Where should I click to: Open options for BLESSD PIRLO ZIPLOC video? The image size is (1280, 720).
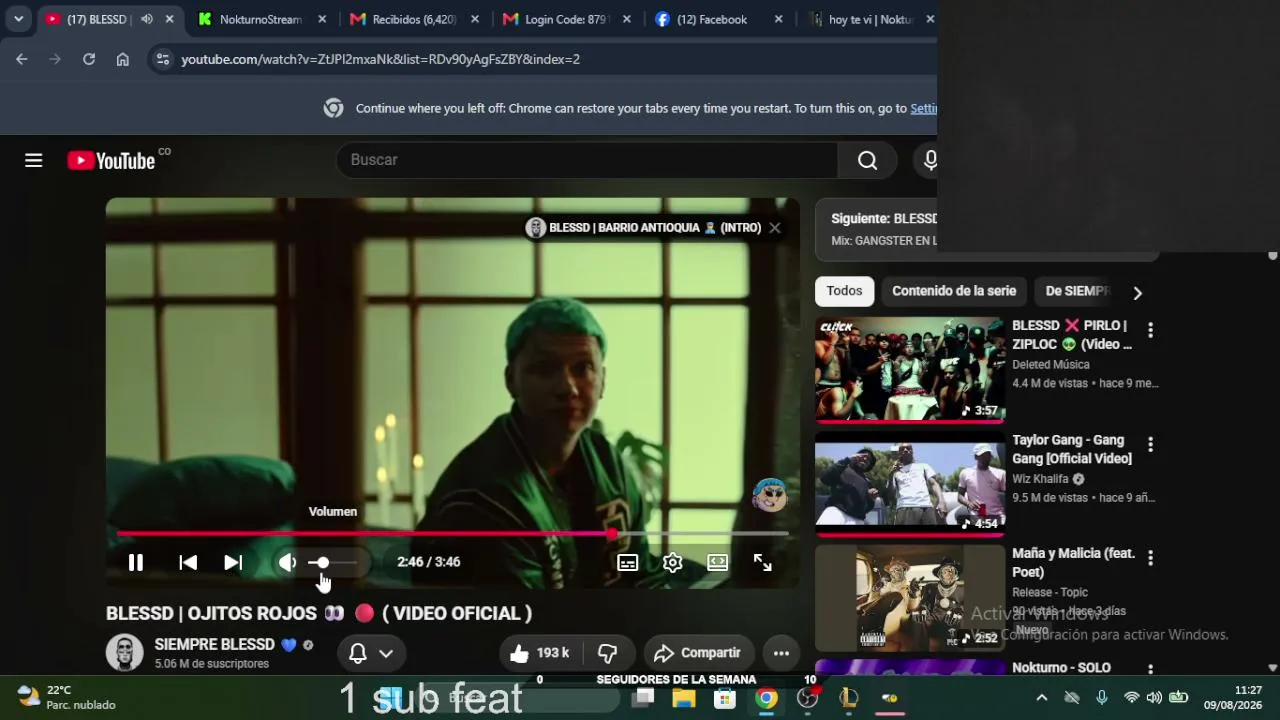click(x=1150, y=330)
